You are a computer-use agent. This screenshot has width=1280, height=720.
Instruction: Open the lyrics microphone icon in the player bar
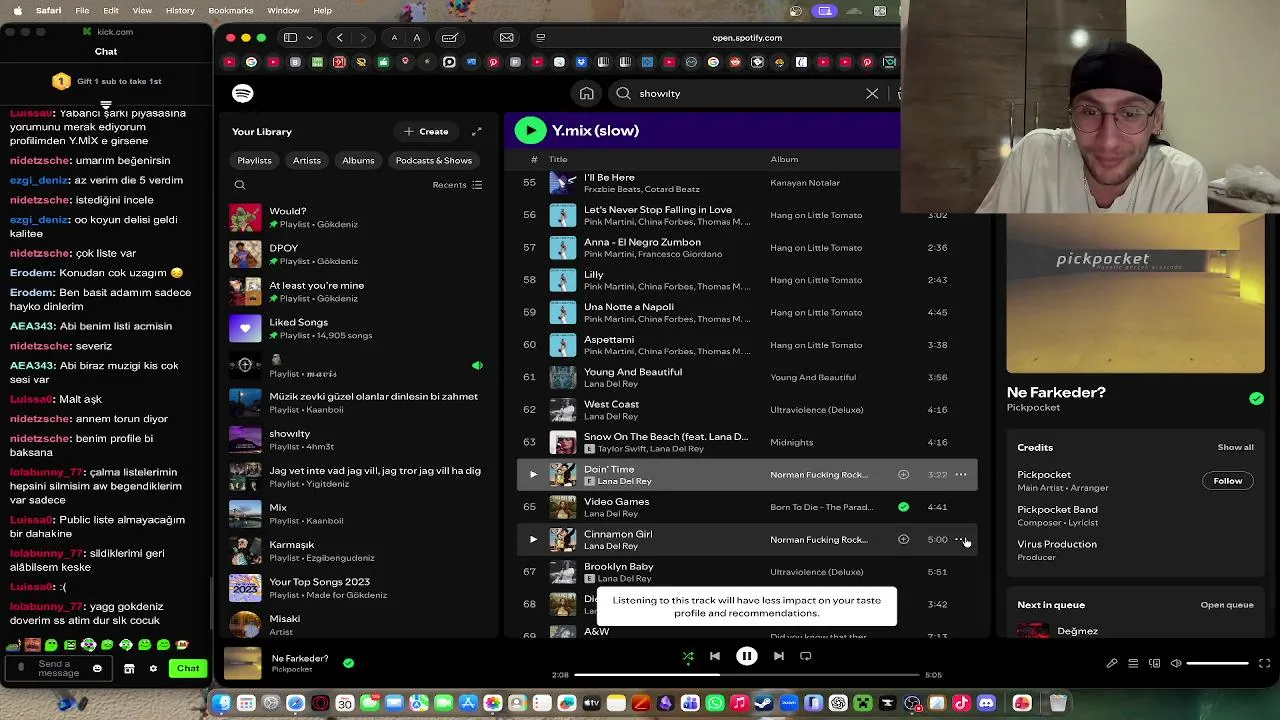(x=1111, y=663)
